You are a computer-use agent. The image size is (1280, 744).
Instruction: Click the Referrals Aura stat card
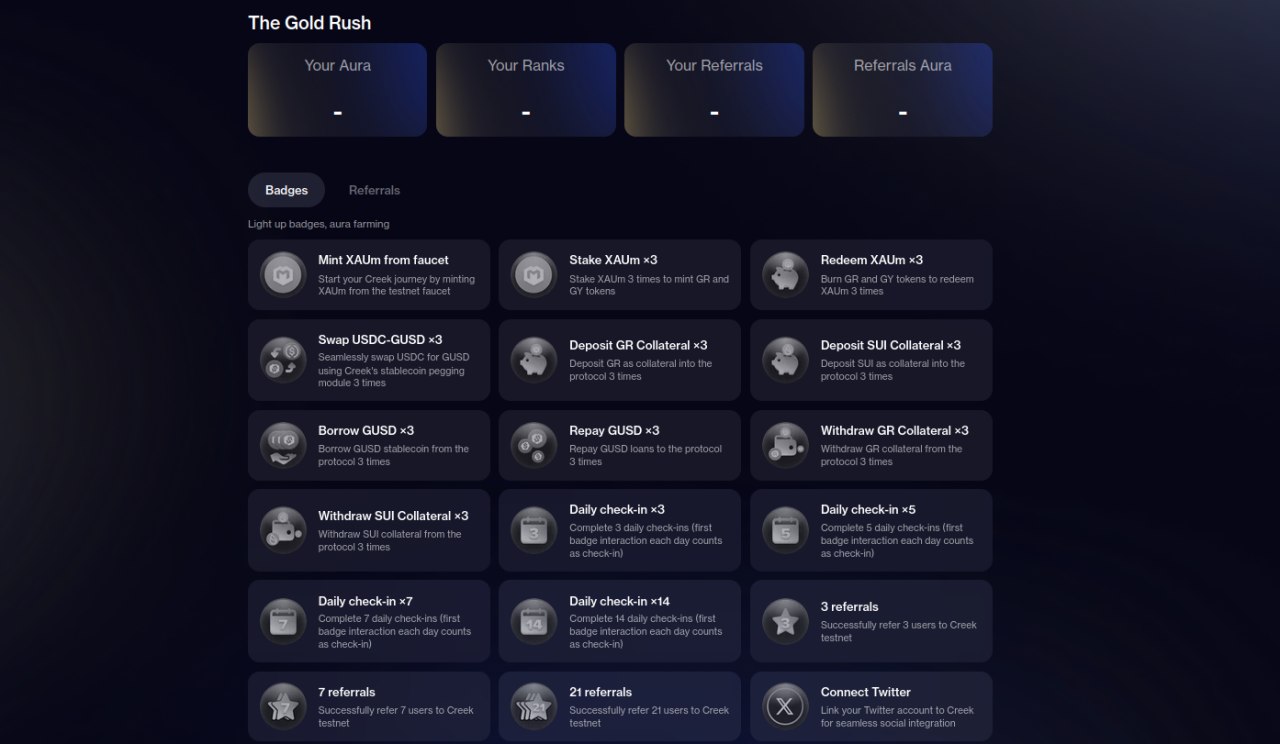(x=902, y=90)
